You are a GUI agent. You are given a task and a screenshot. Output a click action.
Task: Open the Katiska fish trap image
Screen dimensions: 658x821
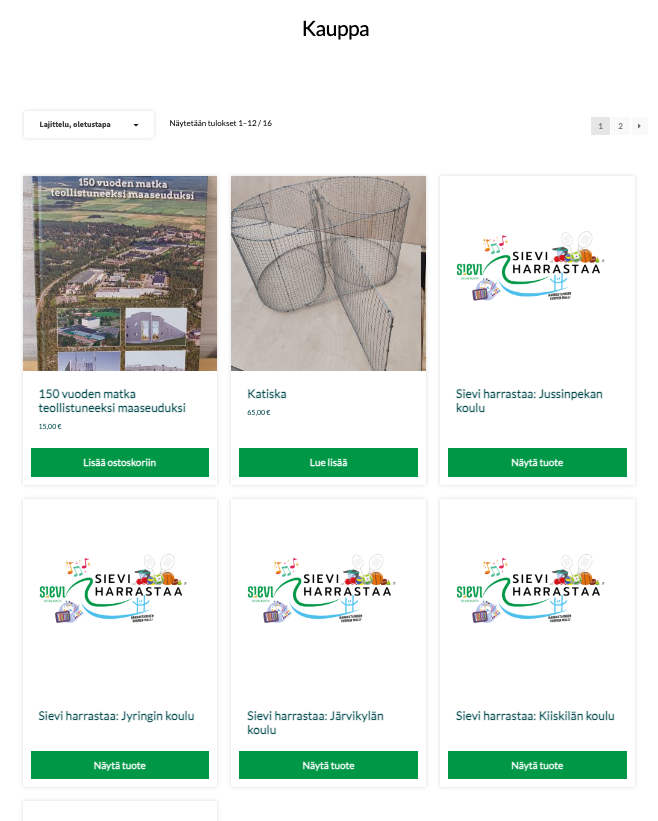click(328, 273)
